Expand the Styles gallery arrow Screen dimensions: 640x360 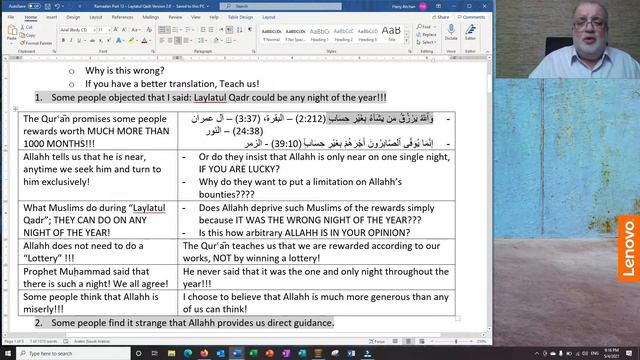406,41
